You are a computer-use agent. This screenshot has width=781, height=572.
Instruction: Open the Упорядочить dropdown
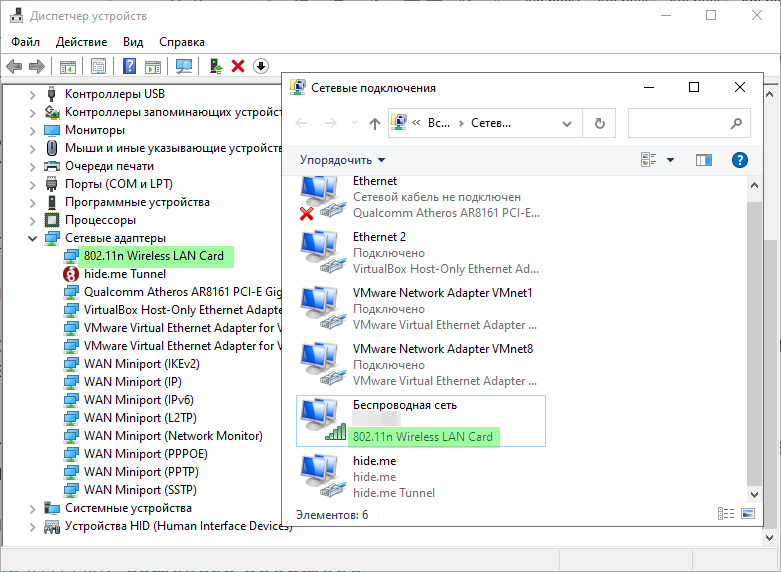[343, 160]
